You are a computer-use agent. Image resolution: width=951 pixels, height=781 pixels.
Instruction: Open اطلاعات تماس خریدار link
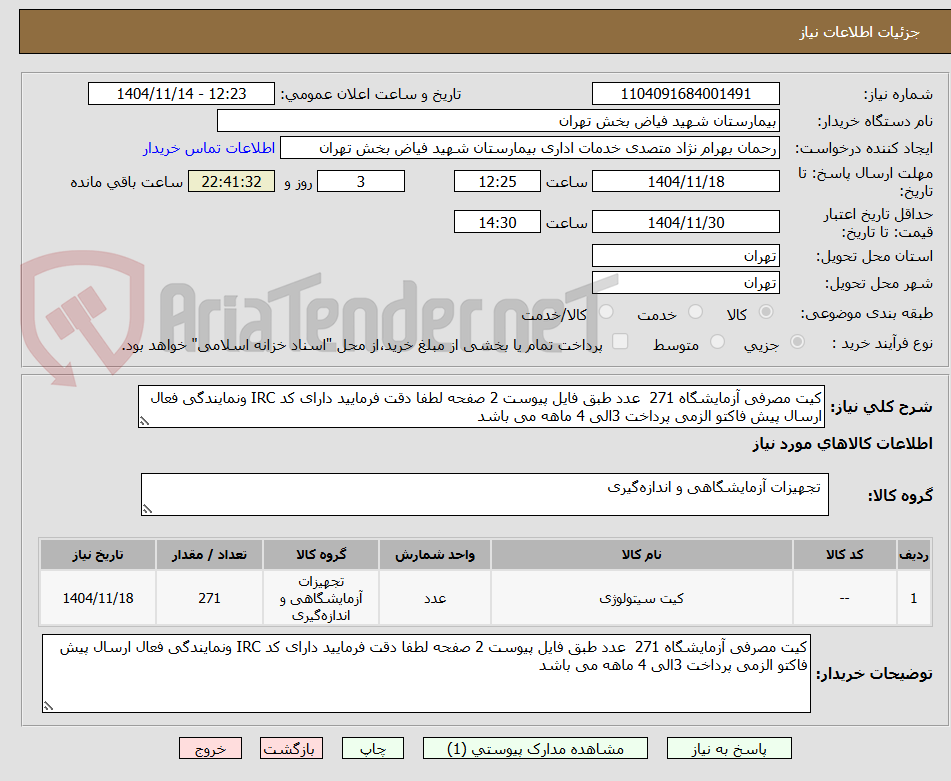pos(209,148)
